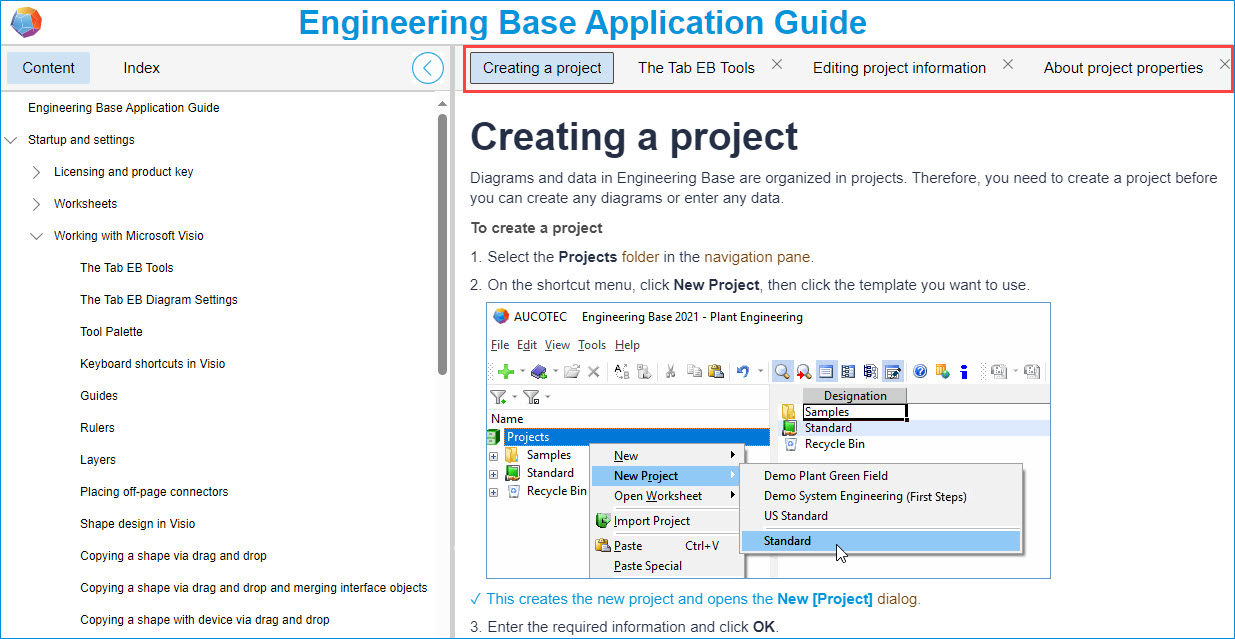The height and width of the screenshot is (639, 1235).
Task: Select 'Keyboard shortcuts in Visio' topic
Action: click(152, 364)
